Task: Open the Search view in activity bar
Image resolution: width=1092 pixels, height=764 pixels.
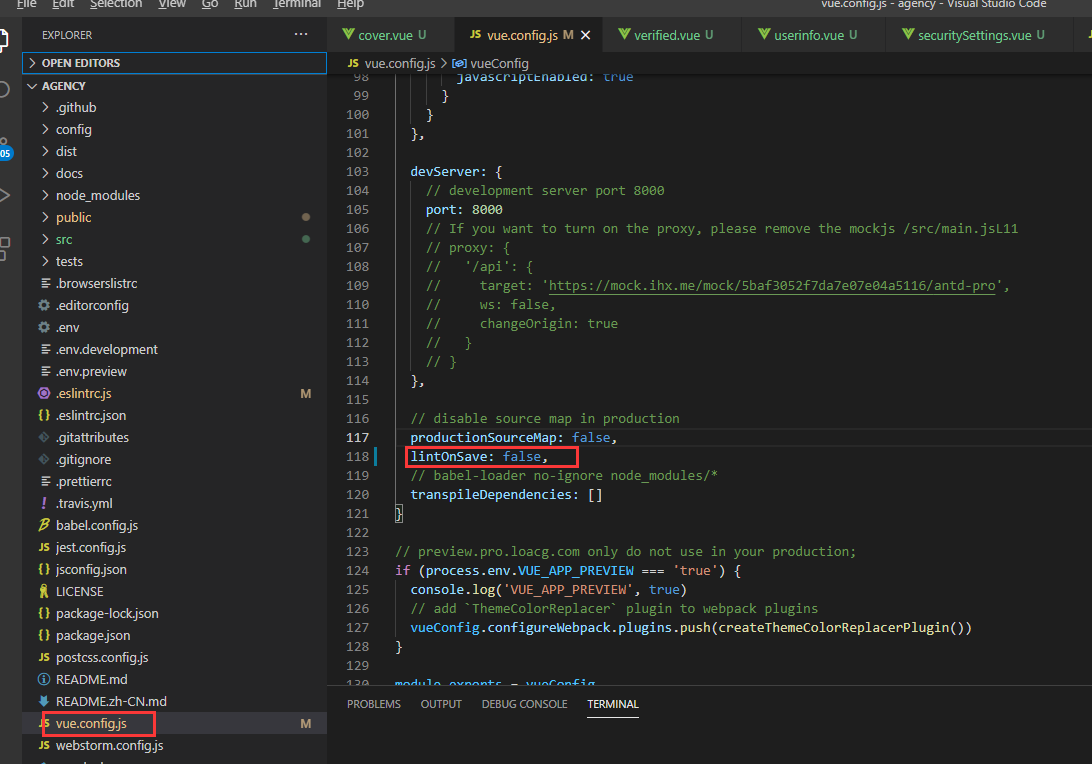Action: pyautogui.click(x=4, y=90)
